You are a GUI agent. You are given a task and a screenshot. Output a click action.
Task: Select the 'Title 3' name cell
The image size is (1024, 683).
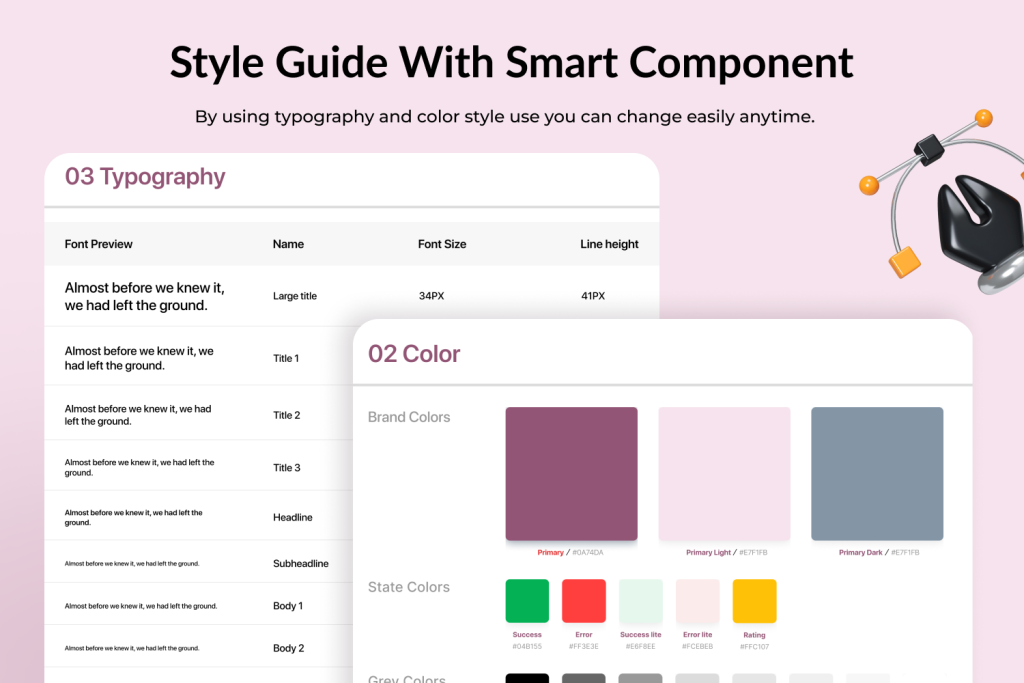(287, 468)
